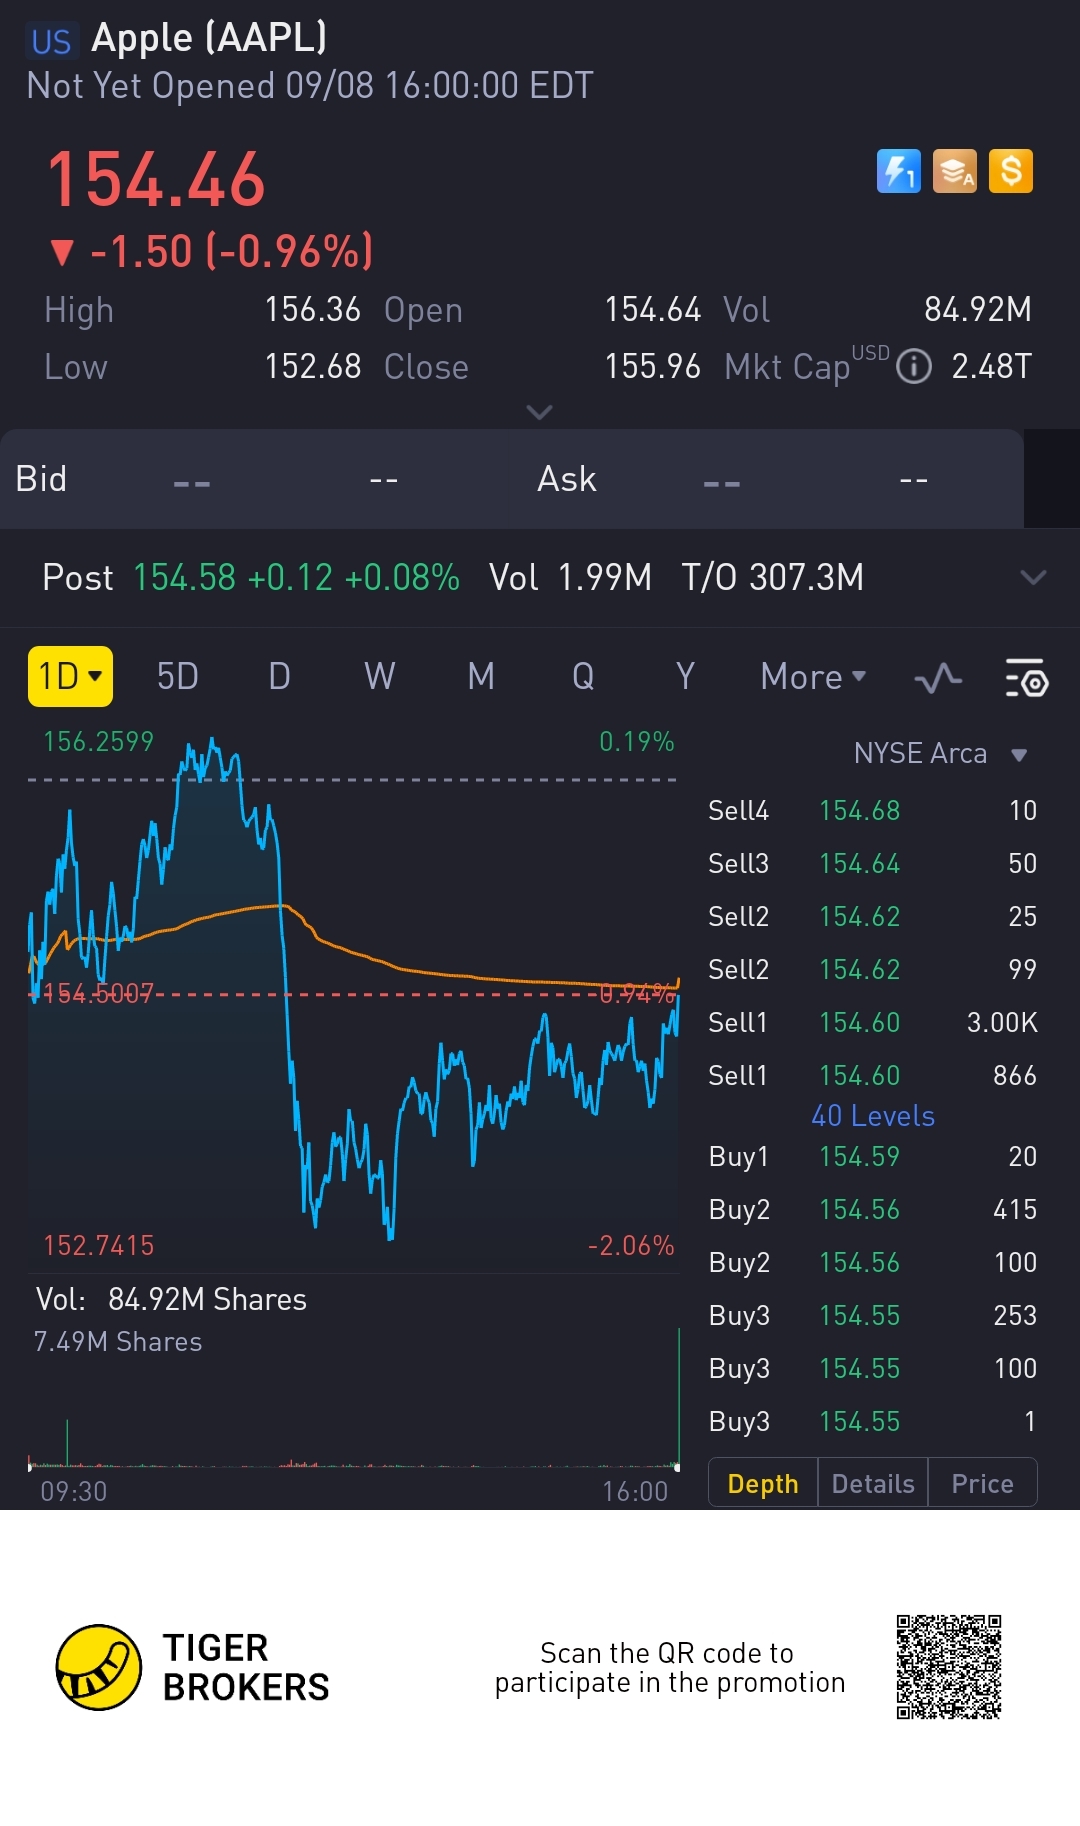This screenshot has width=1080, height=1826.
Task: Tap the yellow dollar sign icon
Action: [1011, 171]
